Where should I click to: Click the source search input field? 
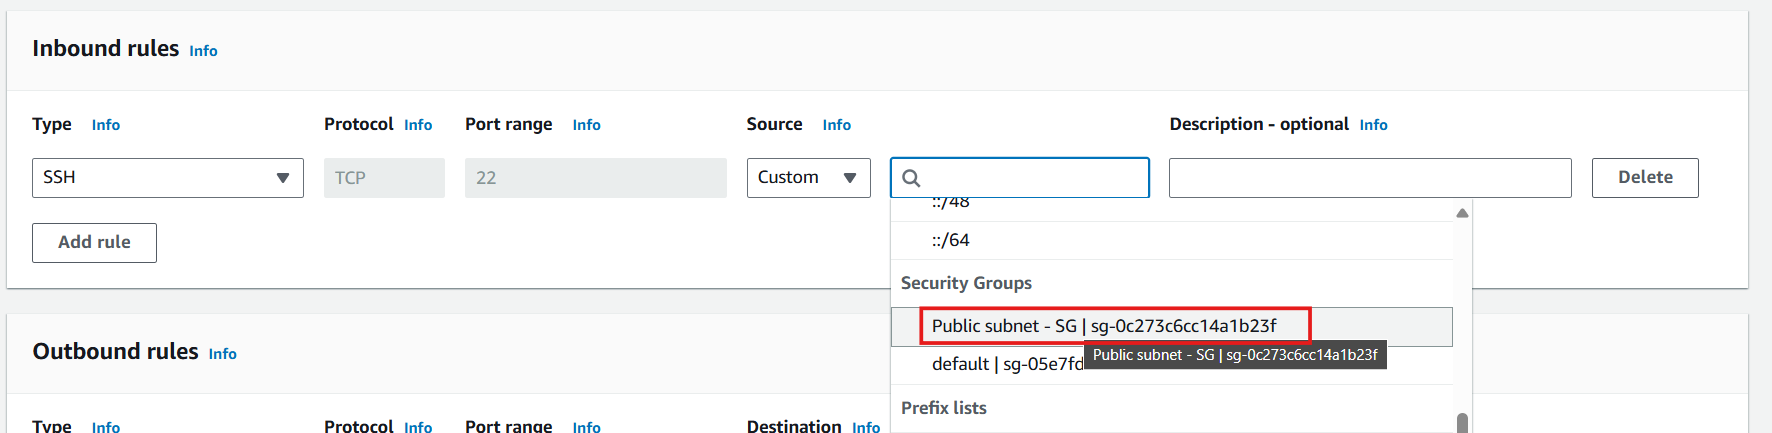[x=1020, y=178]
